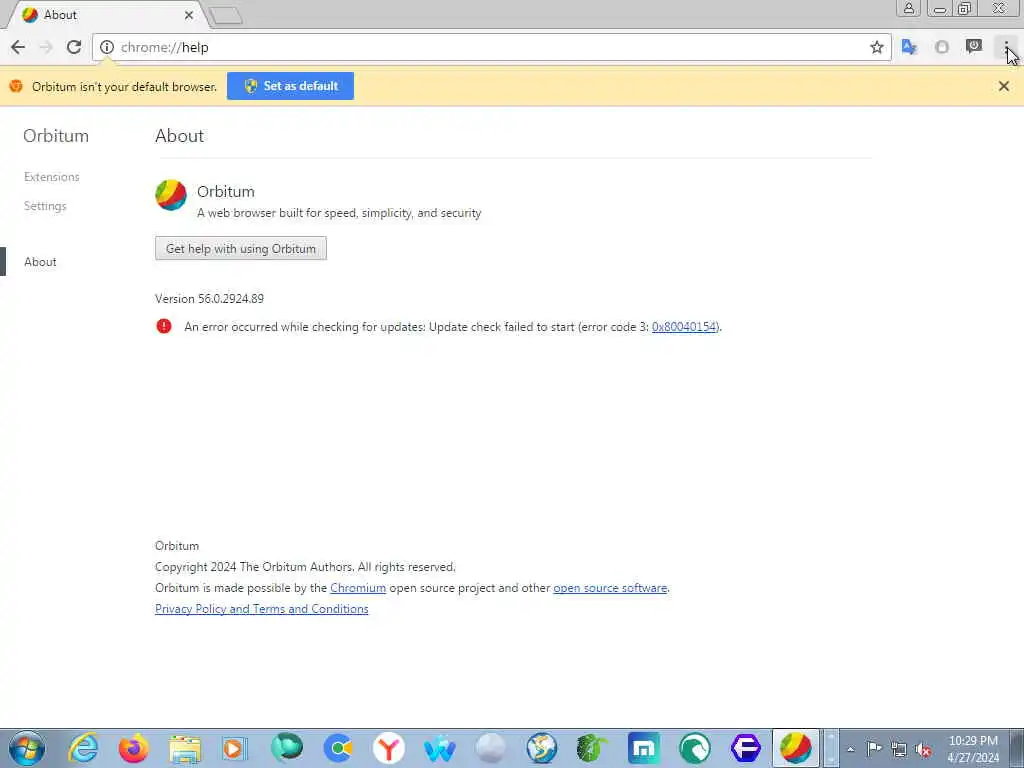1024x768 pixels.
Task: Click the chrome://help address bar
Action: tap(491, 47)
